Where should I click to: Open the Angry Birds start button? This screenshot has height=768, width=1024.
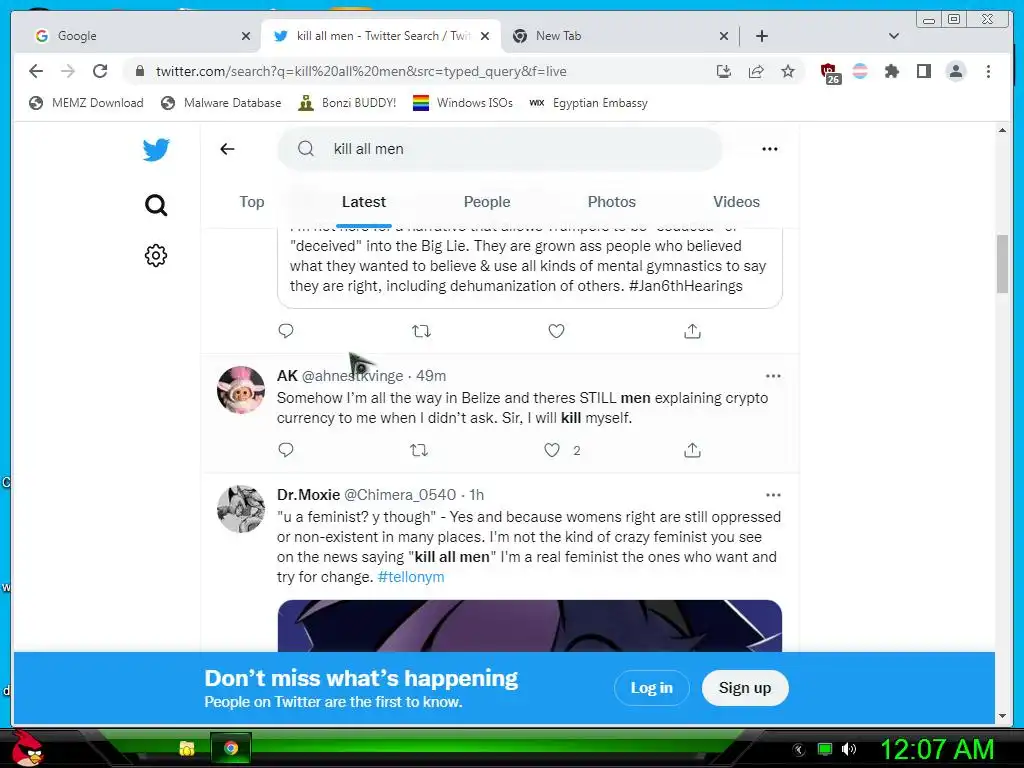coord(27,748)
